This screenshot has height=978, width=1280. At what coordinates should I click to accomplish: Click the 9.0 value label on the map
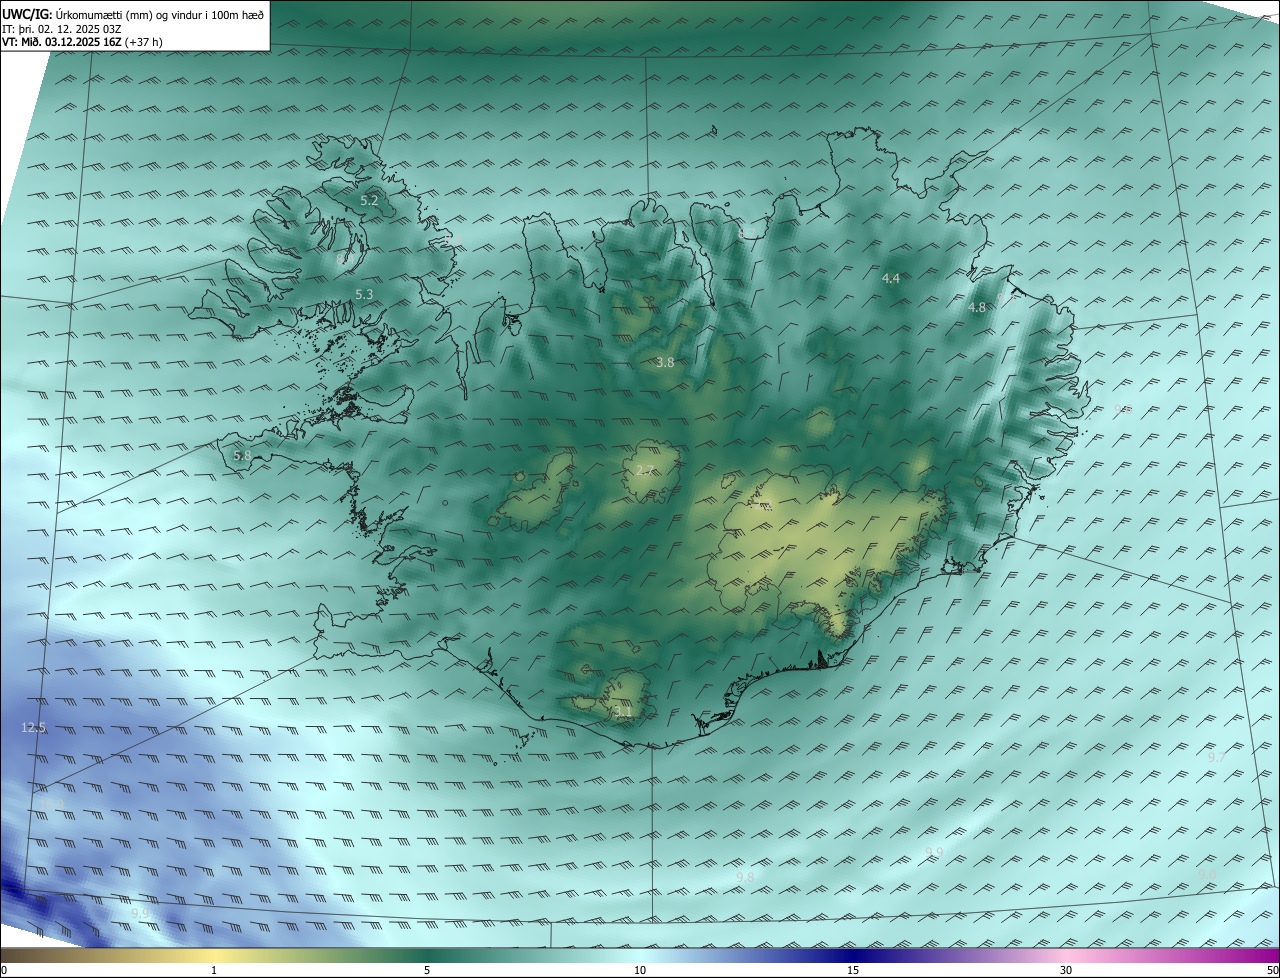point(1208,874)
